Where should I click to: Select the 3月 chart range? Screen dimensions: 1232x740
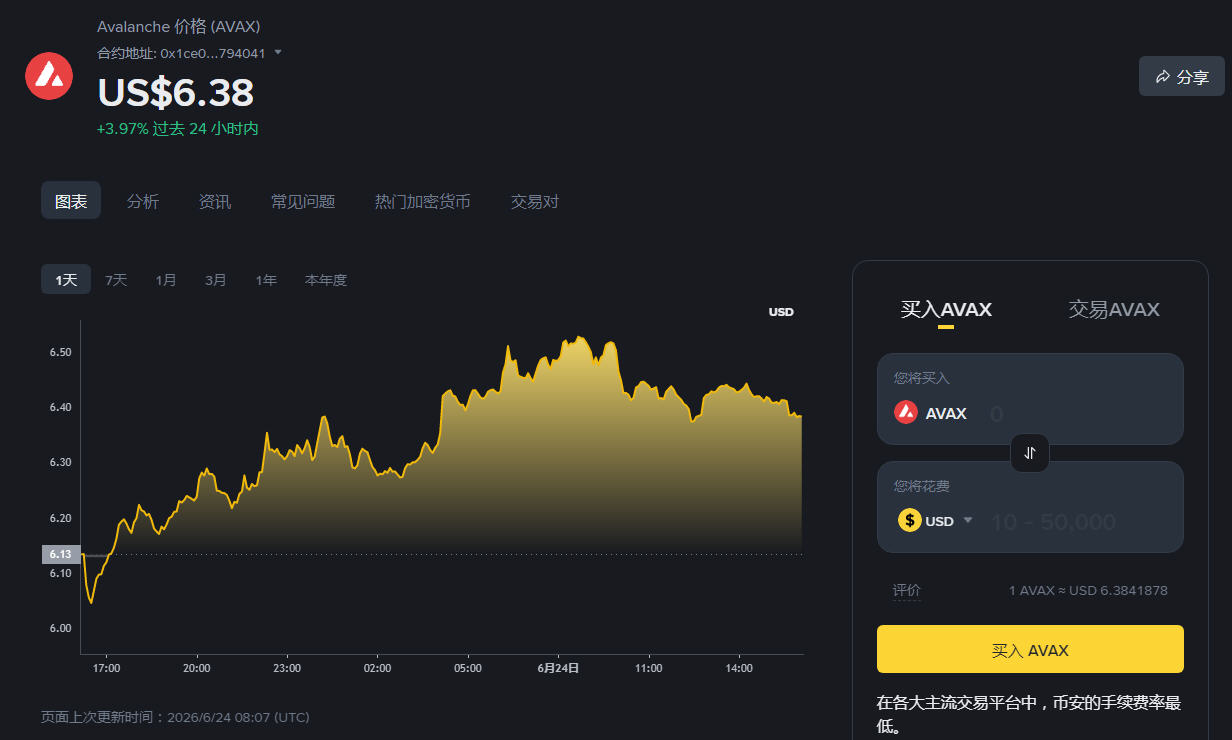(216, 280)
